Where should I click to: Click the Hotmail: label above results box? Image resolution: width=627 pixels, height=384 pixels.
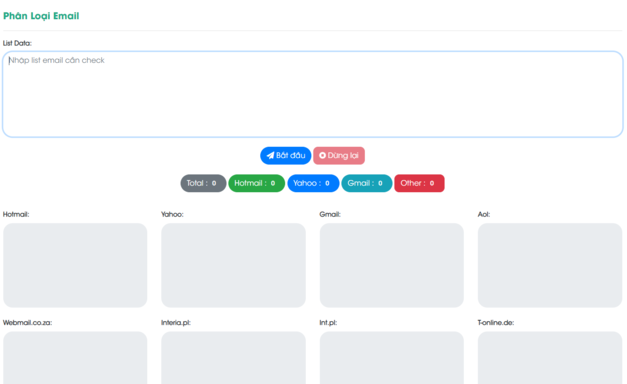tap(16, 214)
